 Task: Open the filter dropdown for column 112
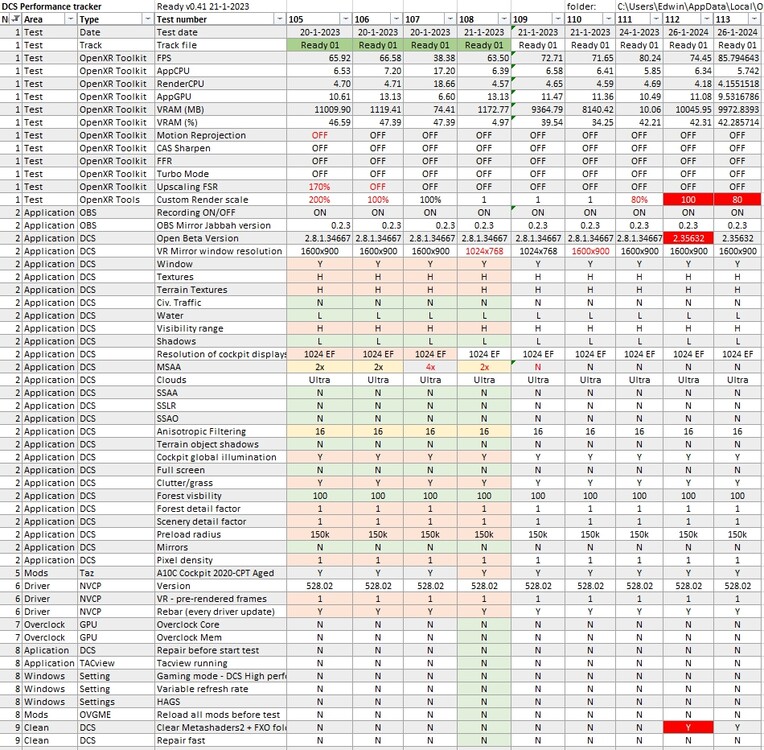click(x=707, y=19)
